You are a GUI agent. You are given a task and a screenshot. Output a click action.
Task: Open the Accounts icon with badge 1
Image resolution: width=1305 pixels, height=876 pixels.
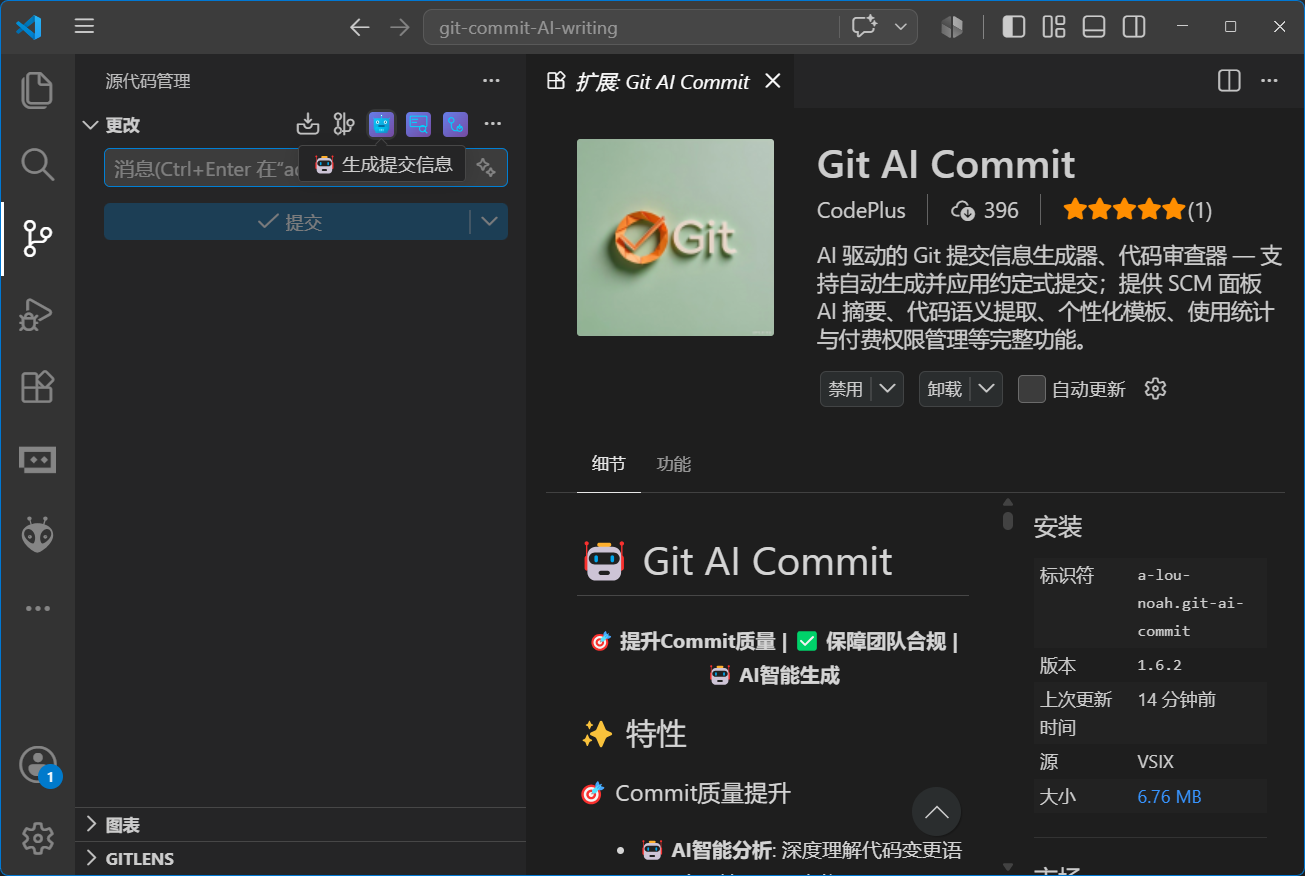click(x=38, y=766)
